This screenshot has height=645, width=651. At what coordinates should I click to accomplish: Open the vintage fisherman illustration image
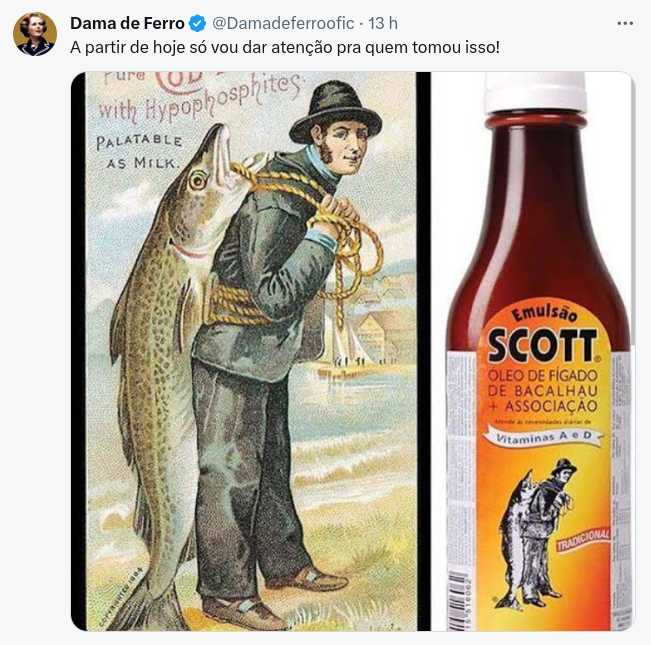click(x=251, y=351)
